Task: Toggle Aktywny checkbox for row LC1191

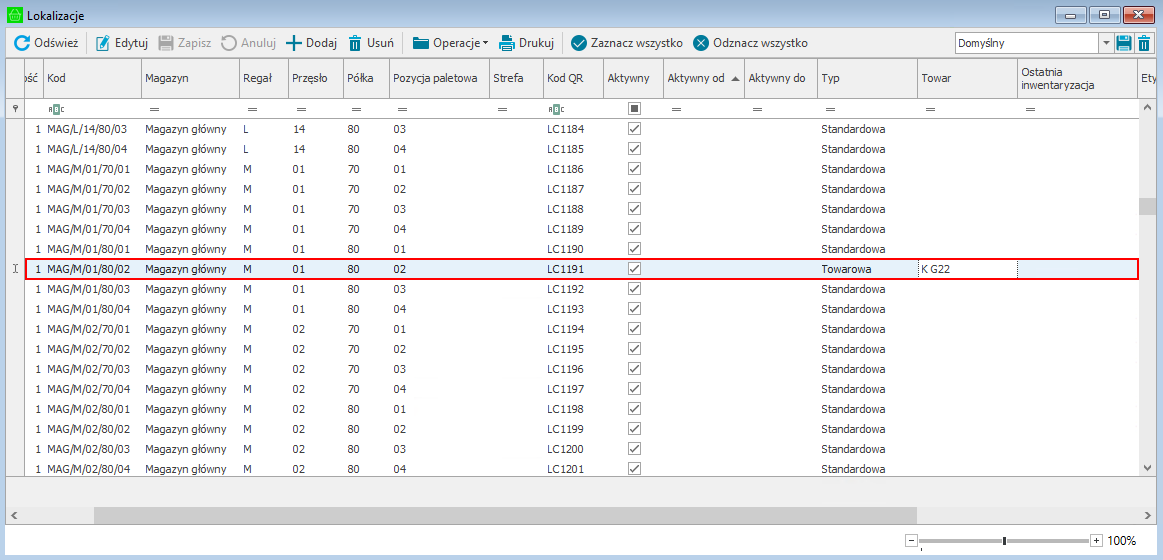Action: pos(634,269)
